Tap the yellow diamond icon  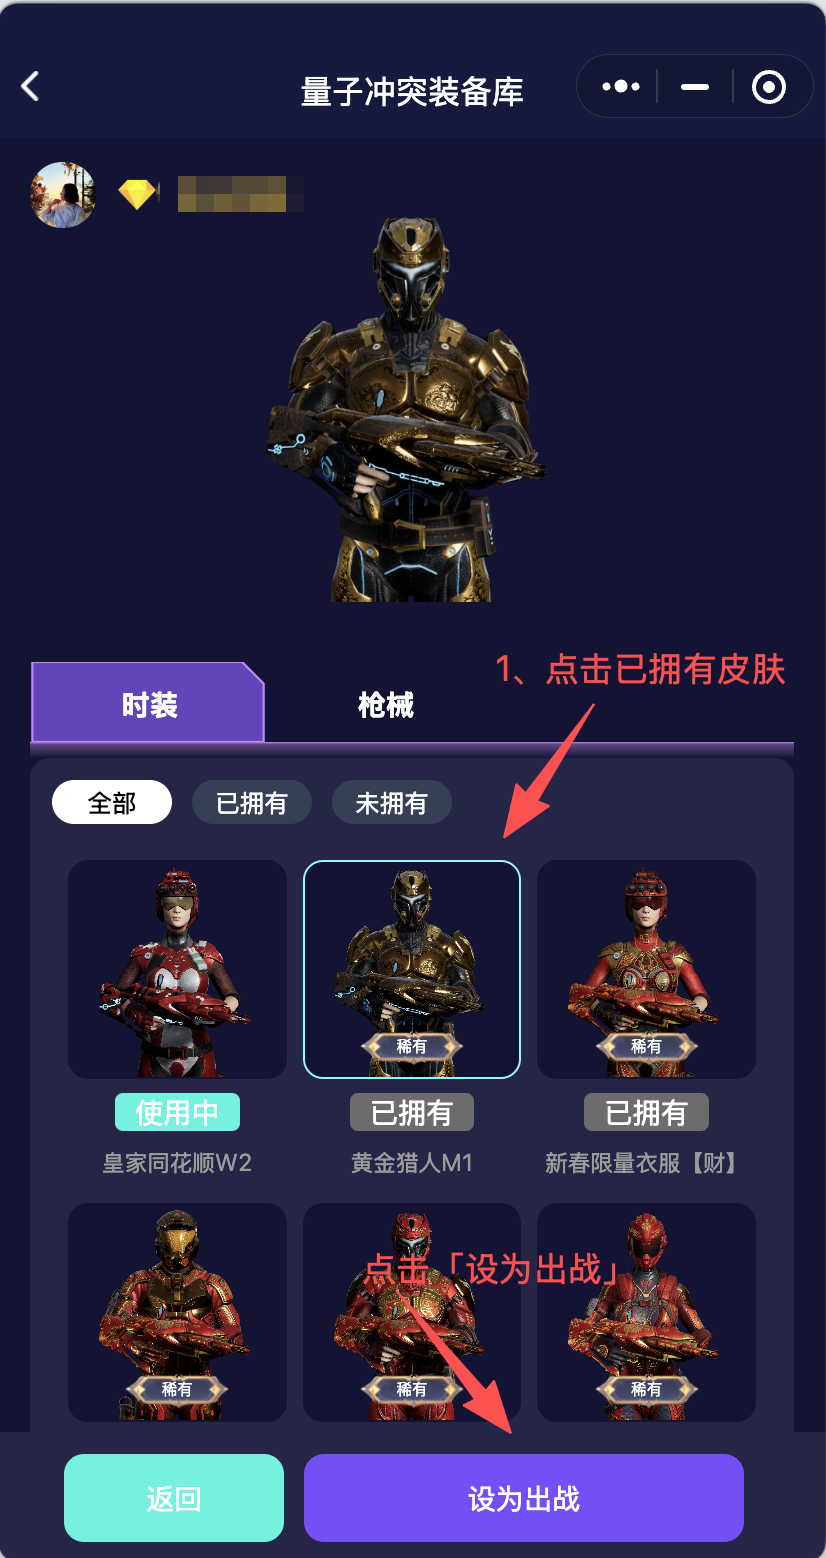[x=138, y=193]
